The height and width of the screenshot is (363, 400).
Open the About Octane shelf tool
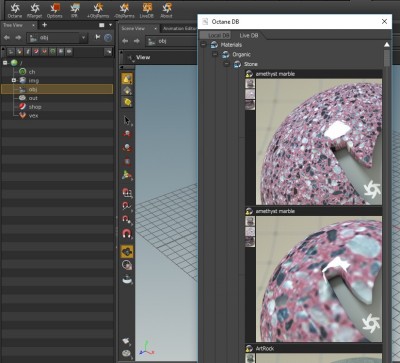(x=167, y=10)
